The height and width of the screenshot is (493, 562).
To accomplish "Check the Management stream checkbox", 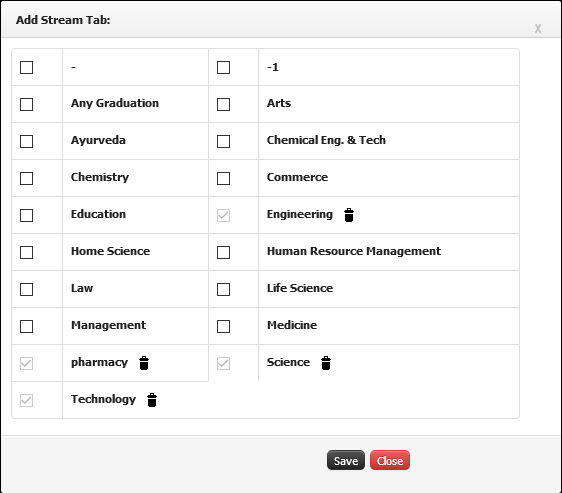I will point(27,326).
